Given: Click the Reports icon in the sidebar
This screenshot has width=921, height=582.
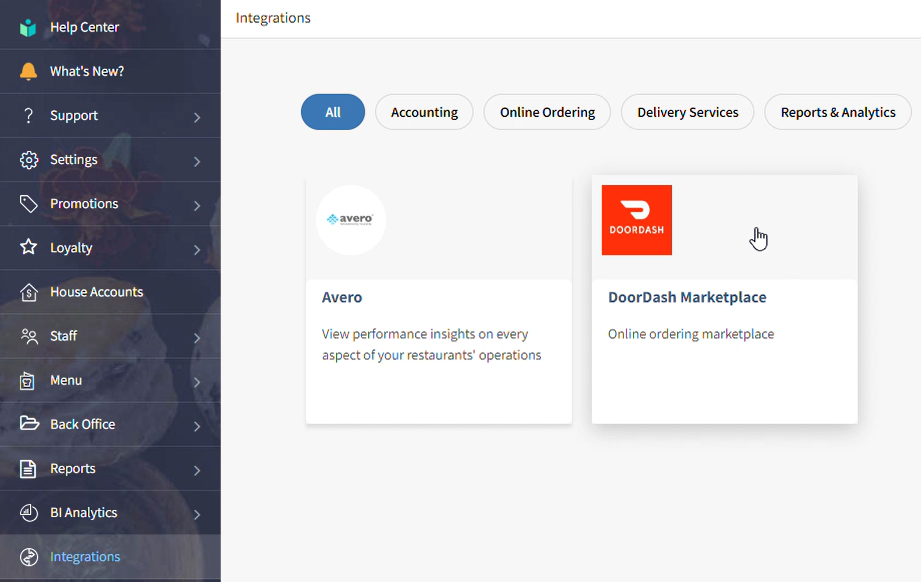Looking at the screenshot, I should pos(28,468).
